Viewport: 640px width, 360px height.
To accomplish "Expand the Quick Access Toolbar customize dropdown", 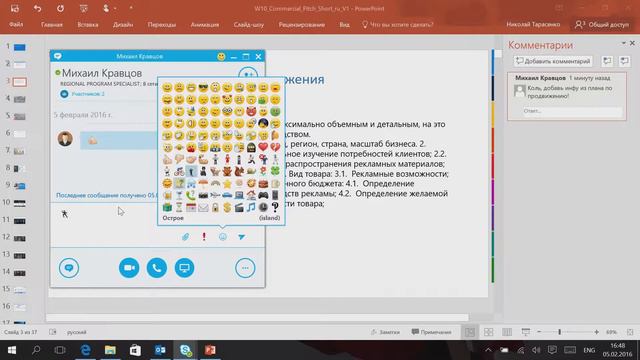I will point(131,8).
